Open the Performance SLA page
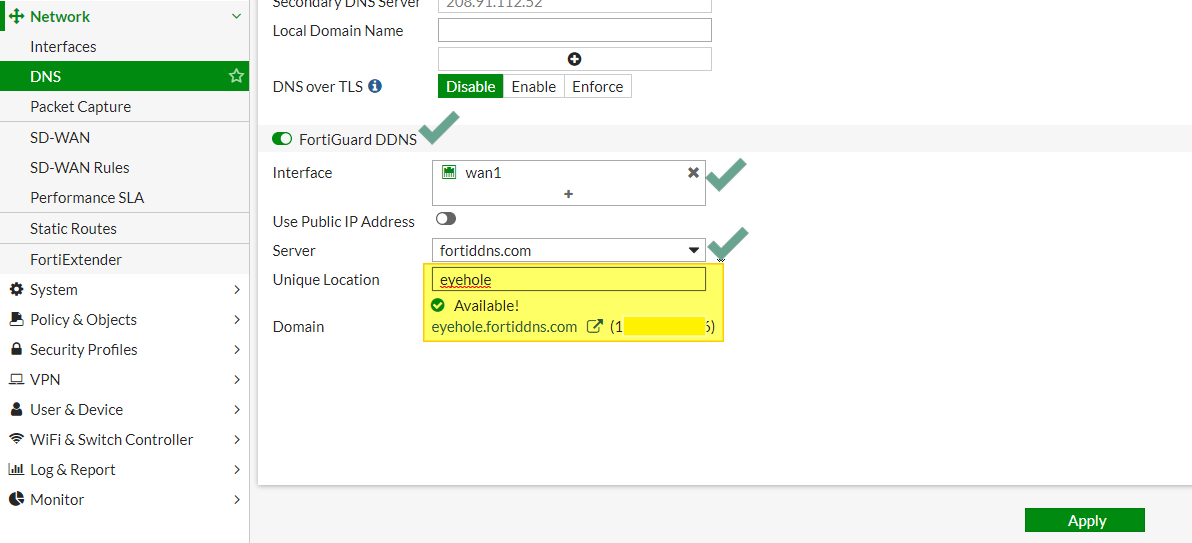 tap(125, 198)
